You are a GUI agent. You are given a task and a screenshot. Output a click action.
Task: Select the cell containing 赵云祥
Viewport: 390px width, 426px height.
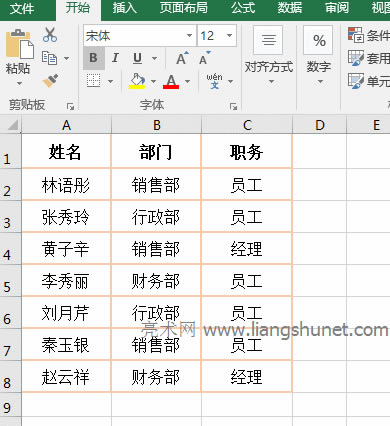point(66,376)
